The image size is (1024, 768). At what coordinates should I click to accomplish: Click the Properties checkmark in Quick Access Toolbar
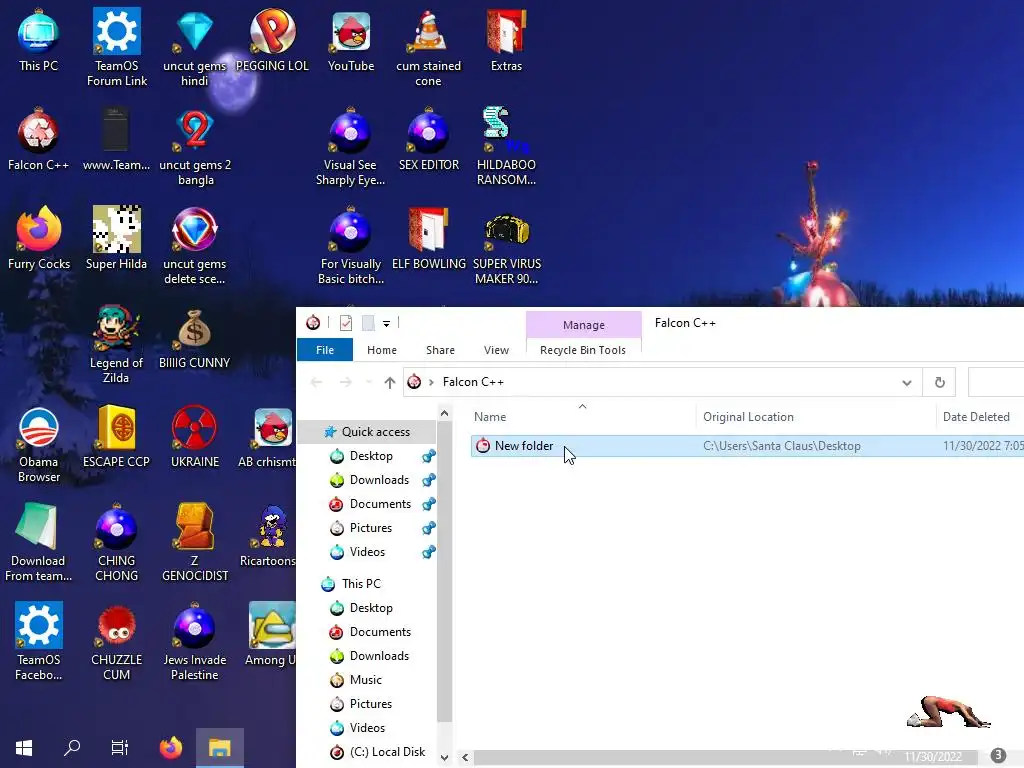345,323
